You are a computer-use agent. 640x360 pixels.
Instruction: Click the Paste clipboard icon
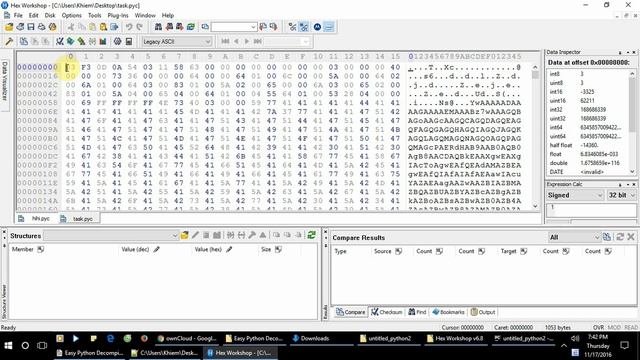click(93, 27)
